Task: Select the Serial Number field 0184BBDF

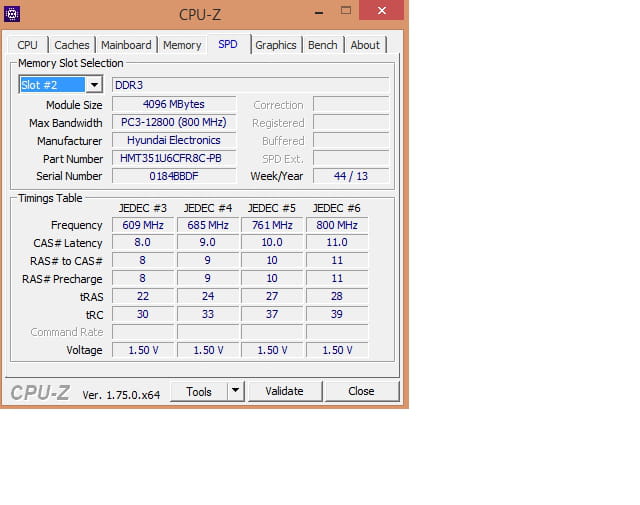Action: pos(174,176)
